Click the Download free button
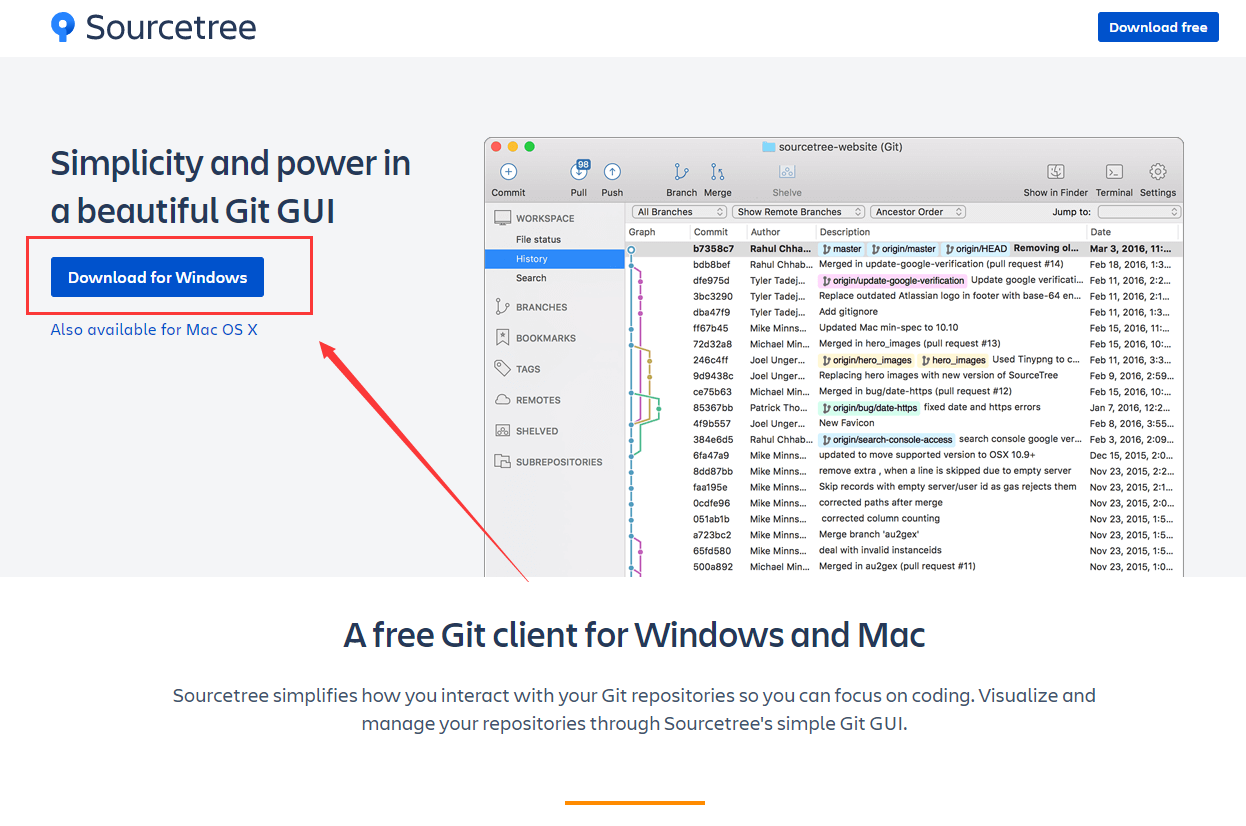Image resolution: width=1246 pixels, height=826 pixels. click(x=1158, y=27)
